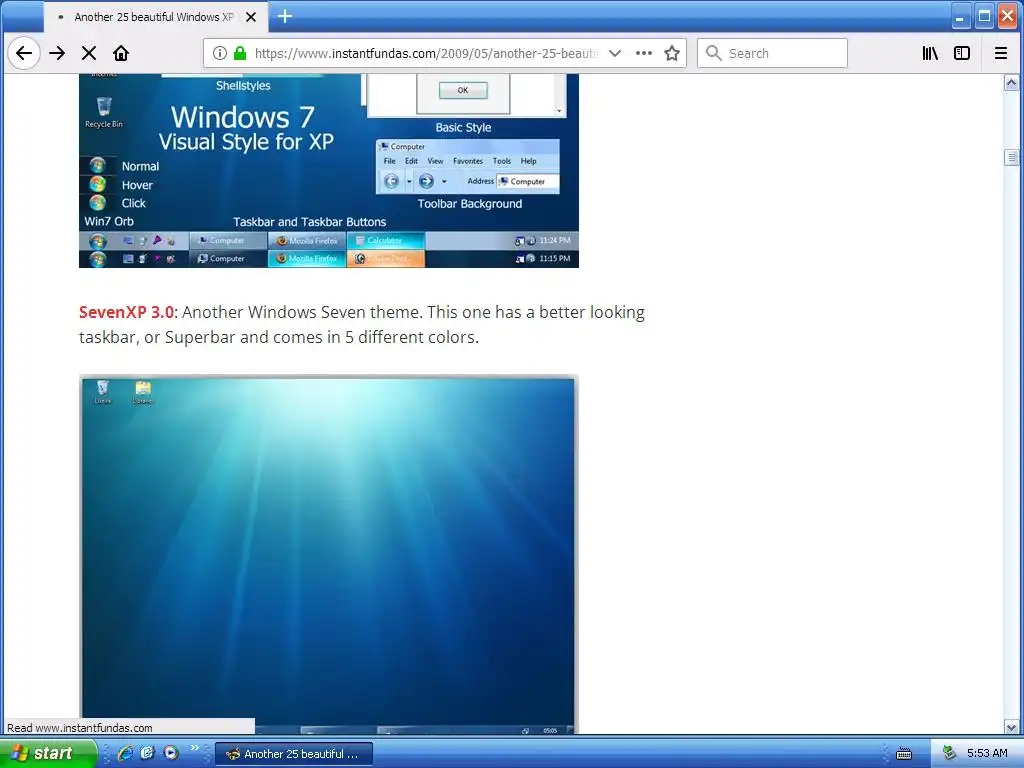Click the vertical scrollbar thumb
This screenshot has height=768, width=1024.
[x=1011, y=157]
